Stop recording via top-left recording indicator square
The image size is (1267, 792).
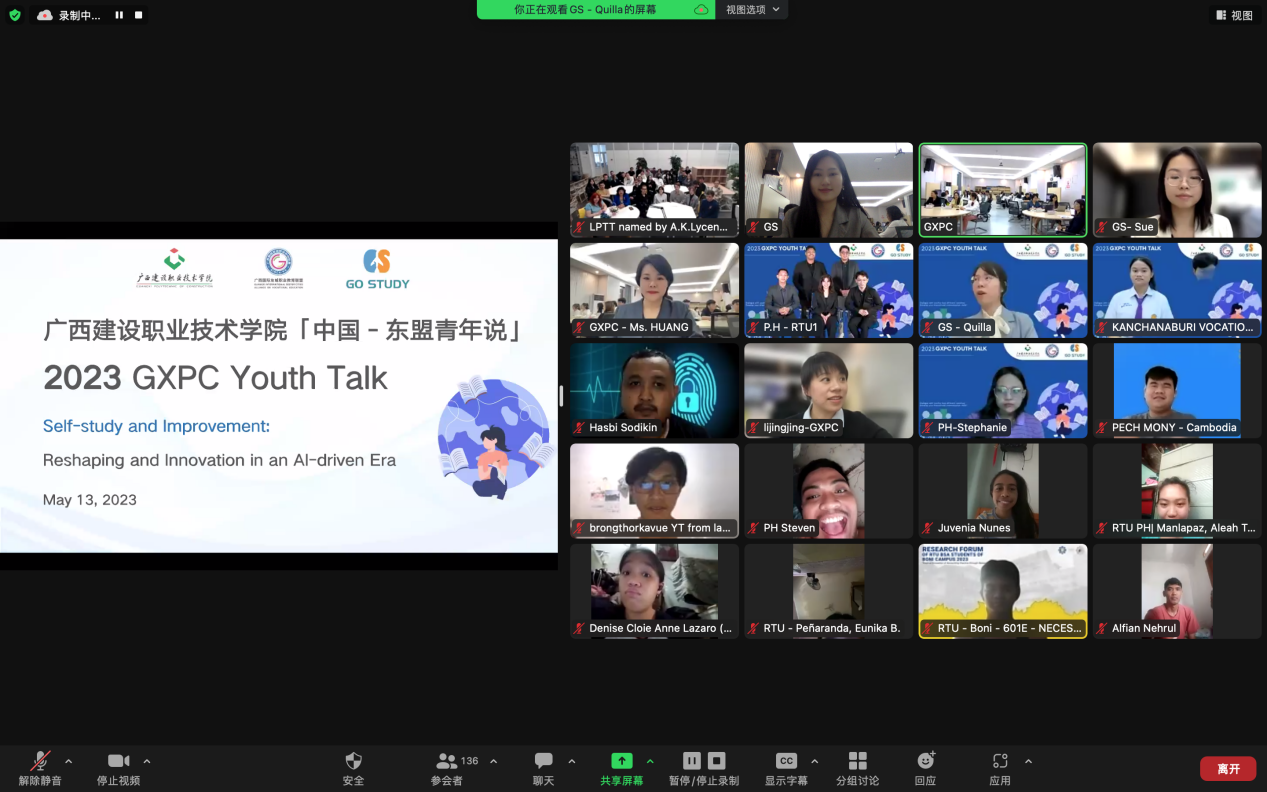(x=138, y=15)
